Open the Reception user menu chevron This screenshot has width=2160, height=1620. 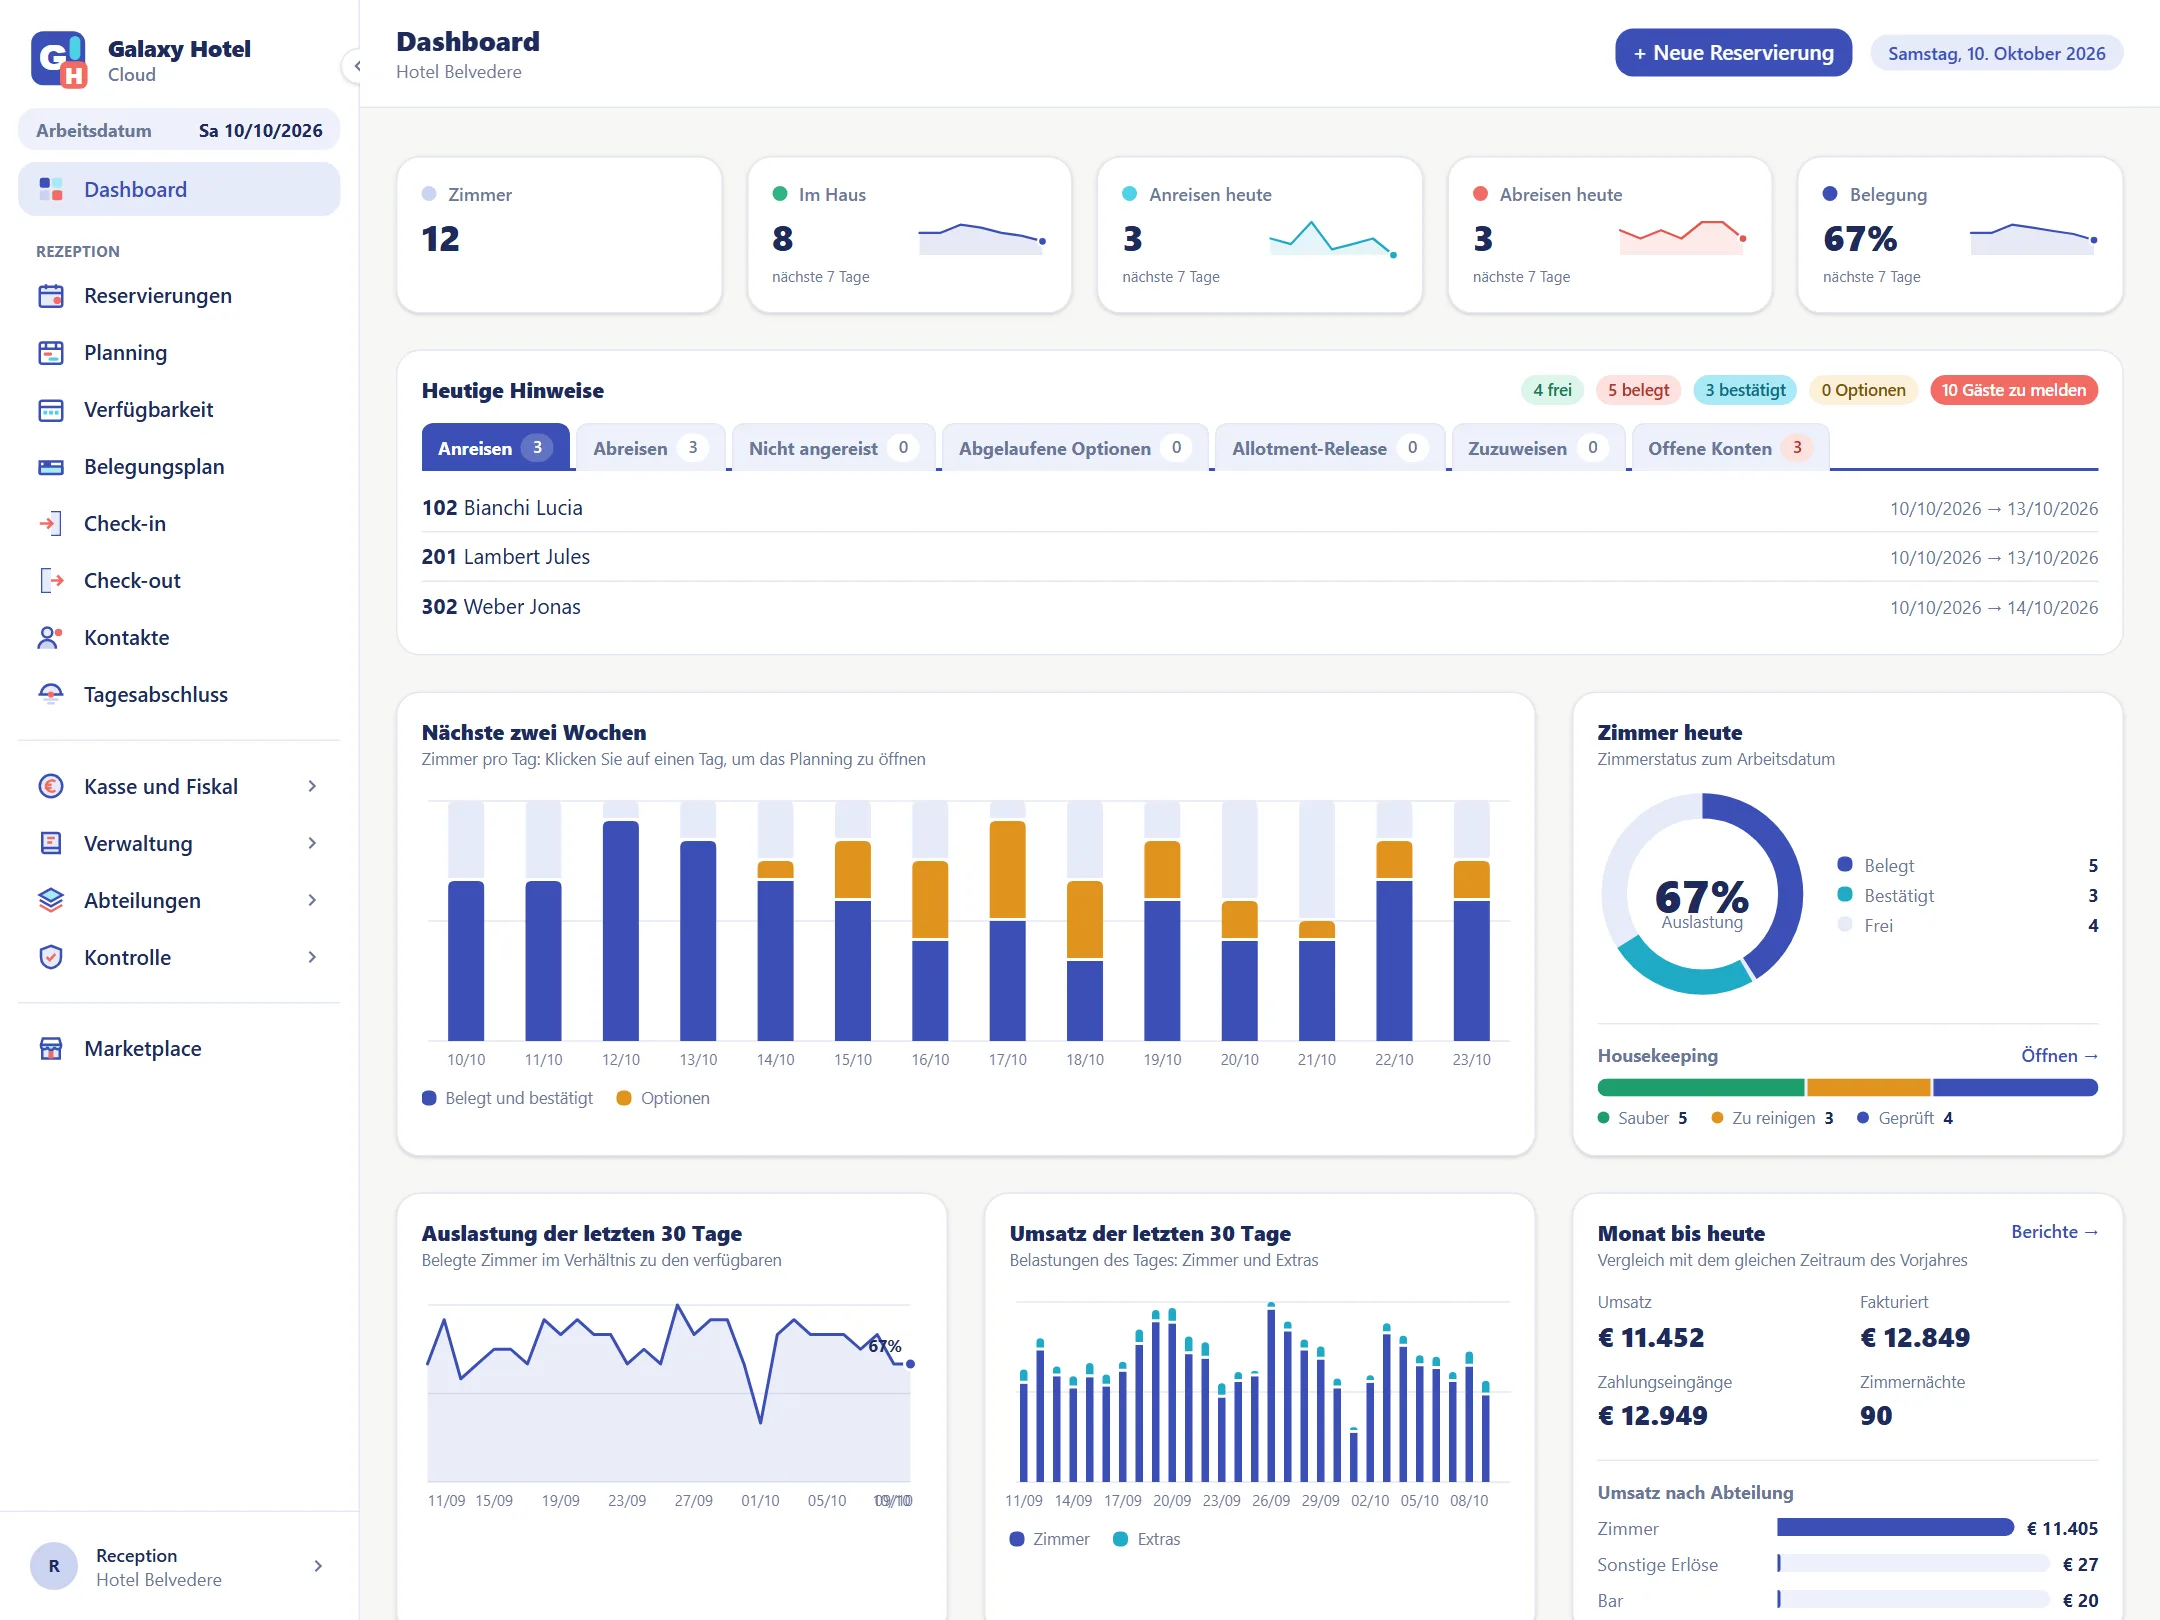[318, 1566]
